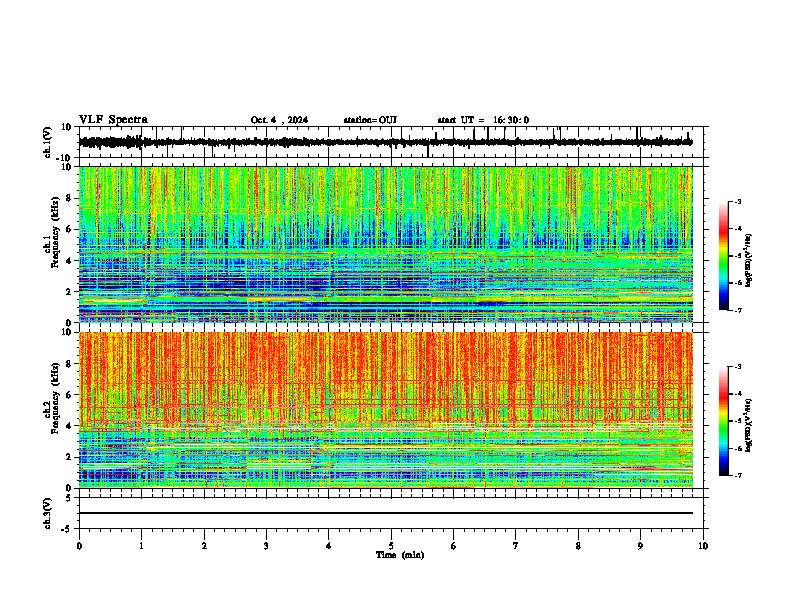Click time axis tick label 9
792x612 pixels.
point(640,546)
